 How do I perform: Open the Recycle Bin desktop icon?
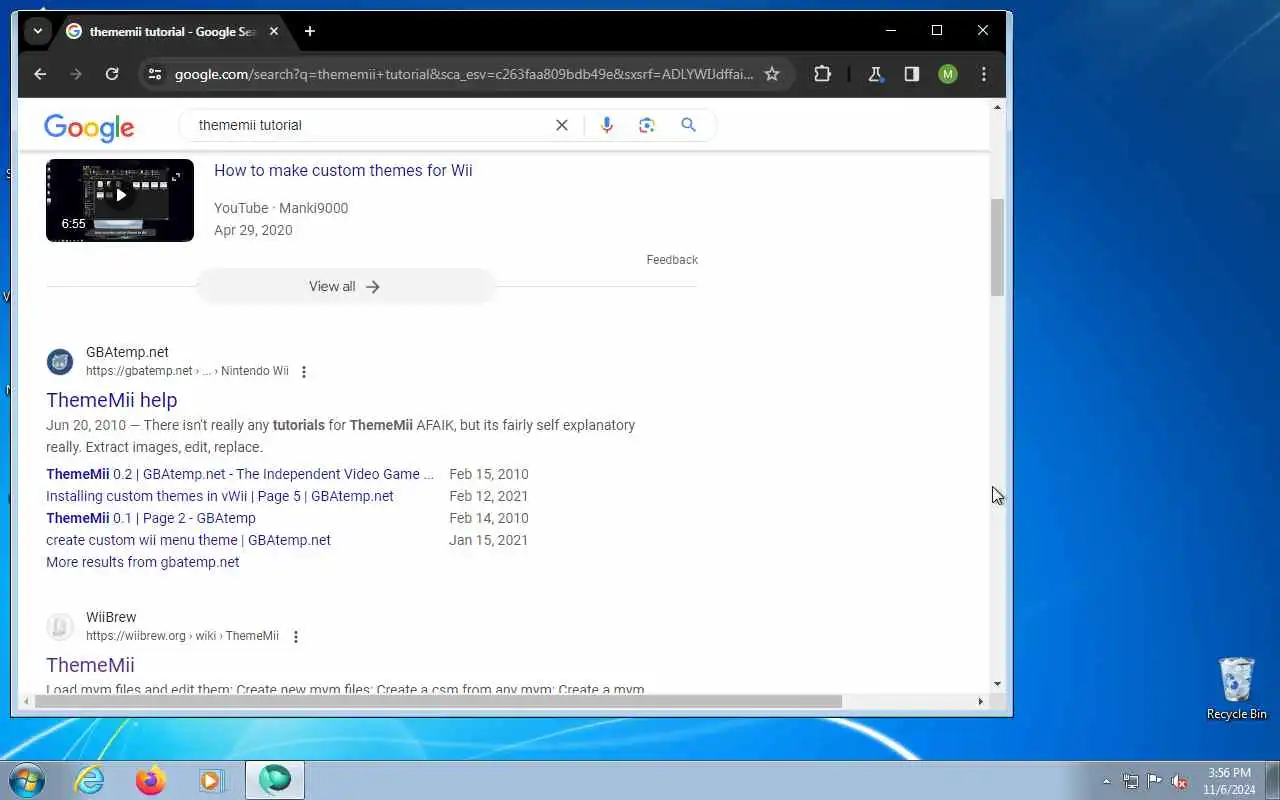(x=1237, y=688)
